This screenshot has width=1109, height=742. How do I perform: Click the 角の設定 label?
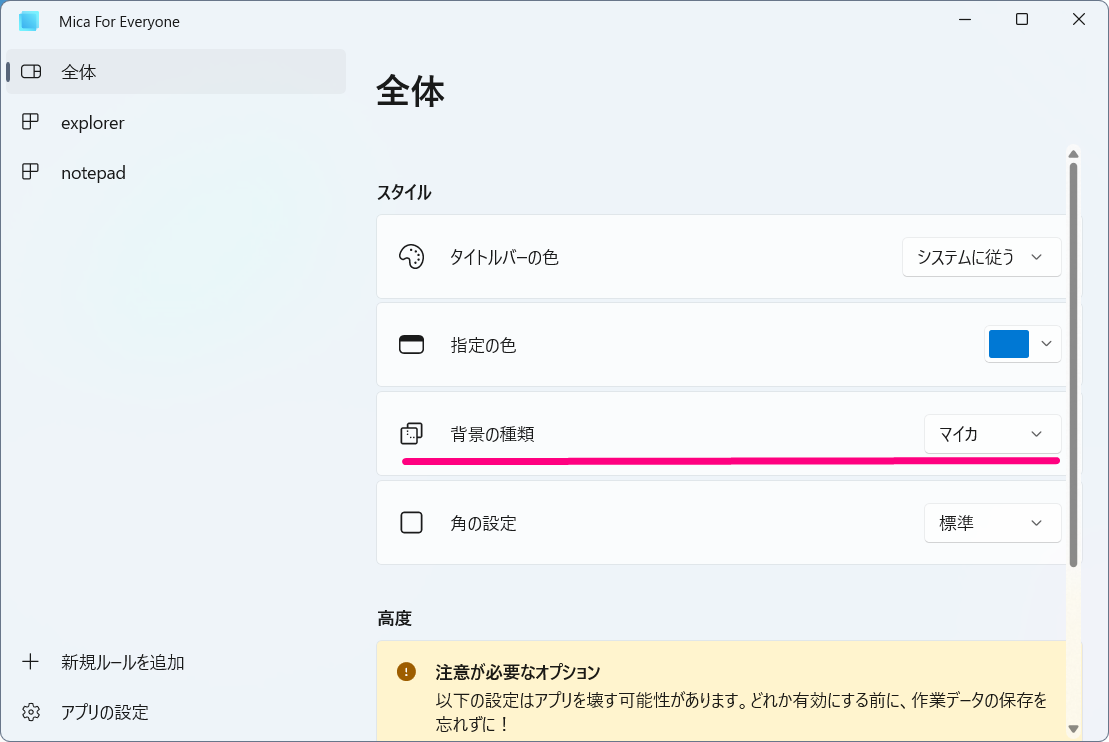pyautogui.click(x=484, y=523)
